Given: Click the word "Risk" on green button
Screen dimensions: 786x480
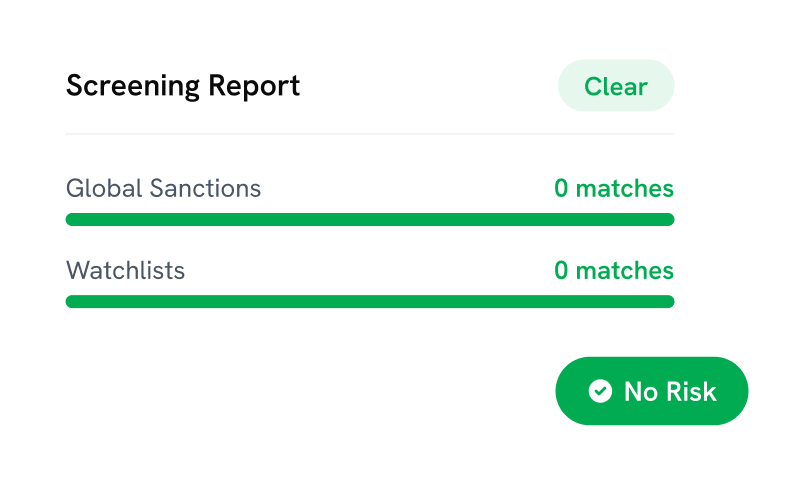Looking at the screenshot, I should (692, 391).
